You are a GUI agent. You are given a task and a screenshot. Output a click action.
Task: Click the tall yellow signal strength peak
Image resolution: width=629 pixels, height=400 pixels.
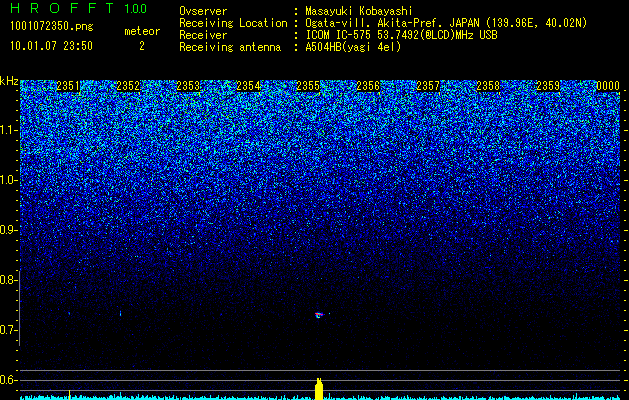[319, 388]
